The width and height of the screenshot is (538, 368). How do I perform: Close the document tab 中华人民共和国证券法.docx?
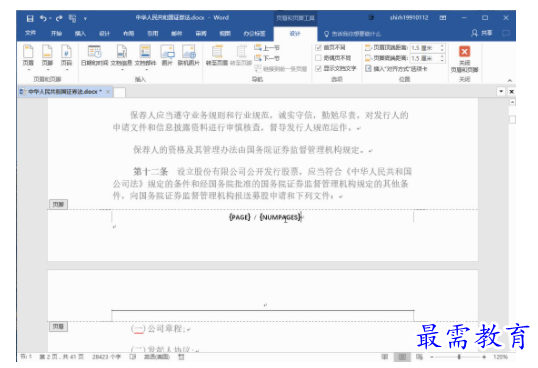[108, 92]
